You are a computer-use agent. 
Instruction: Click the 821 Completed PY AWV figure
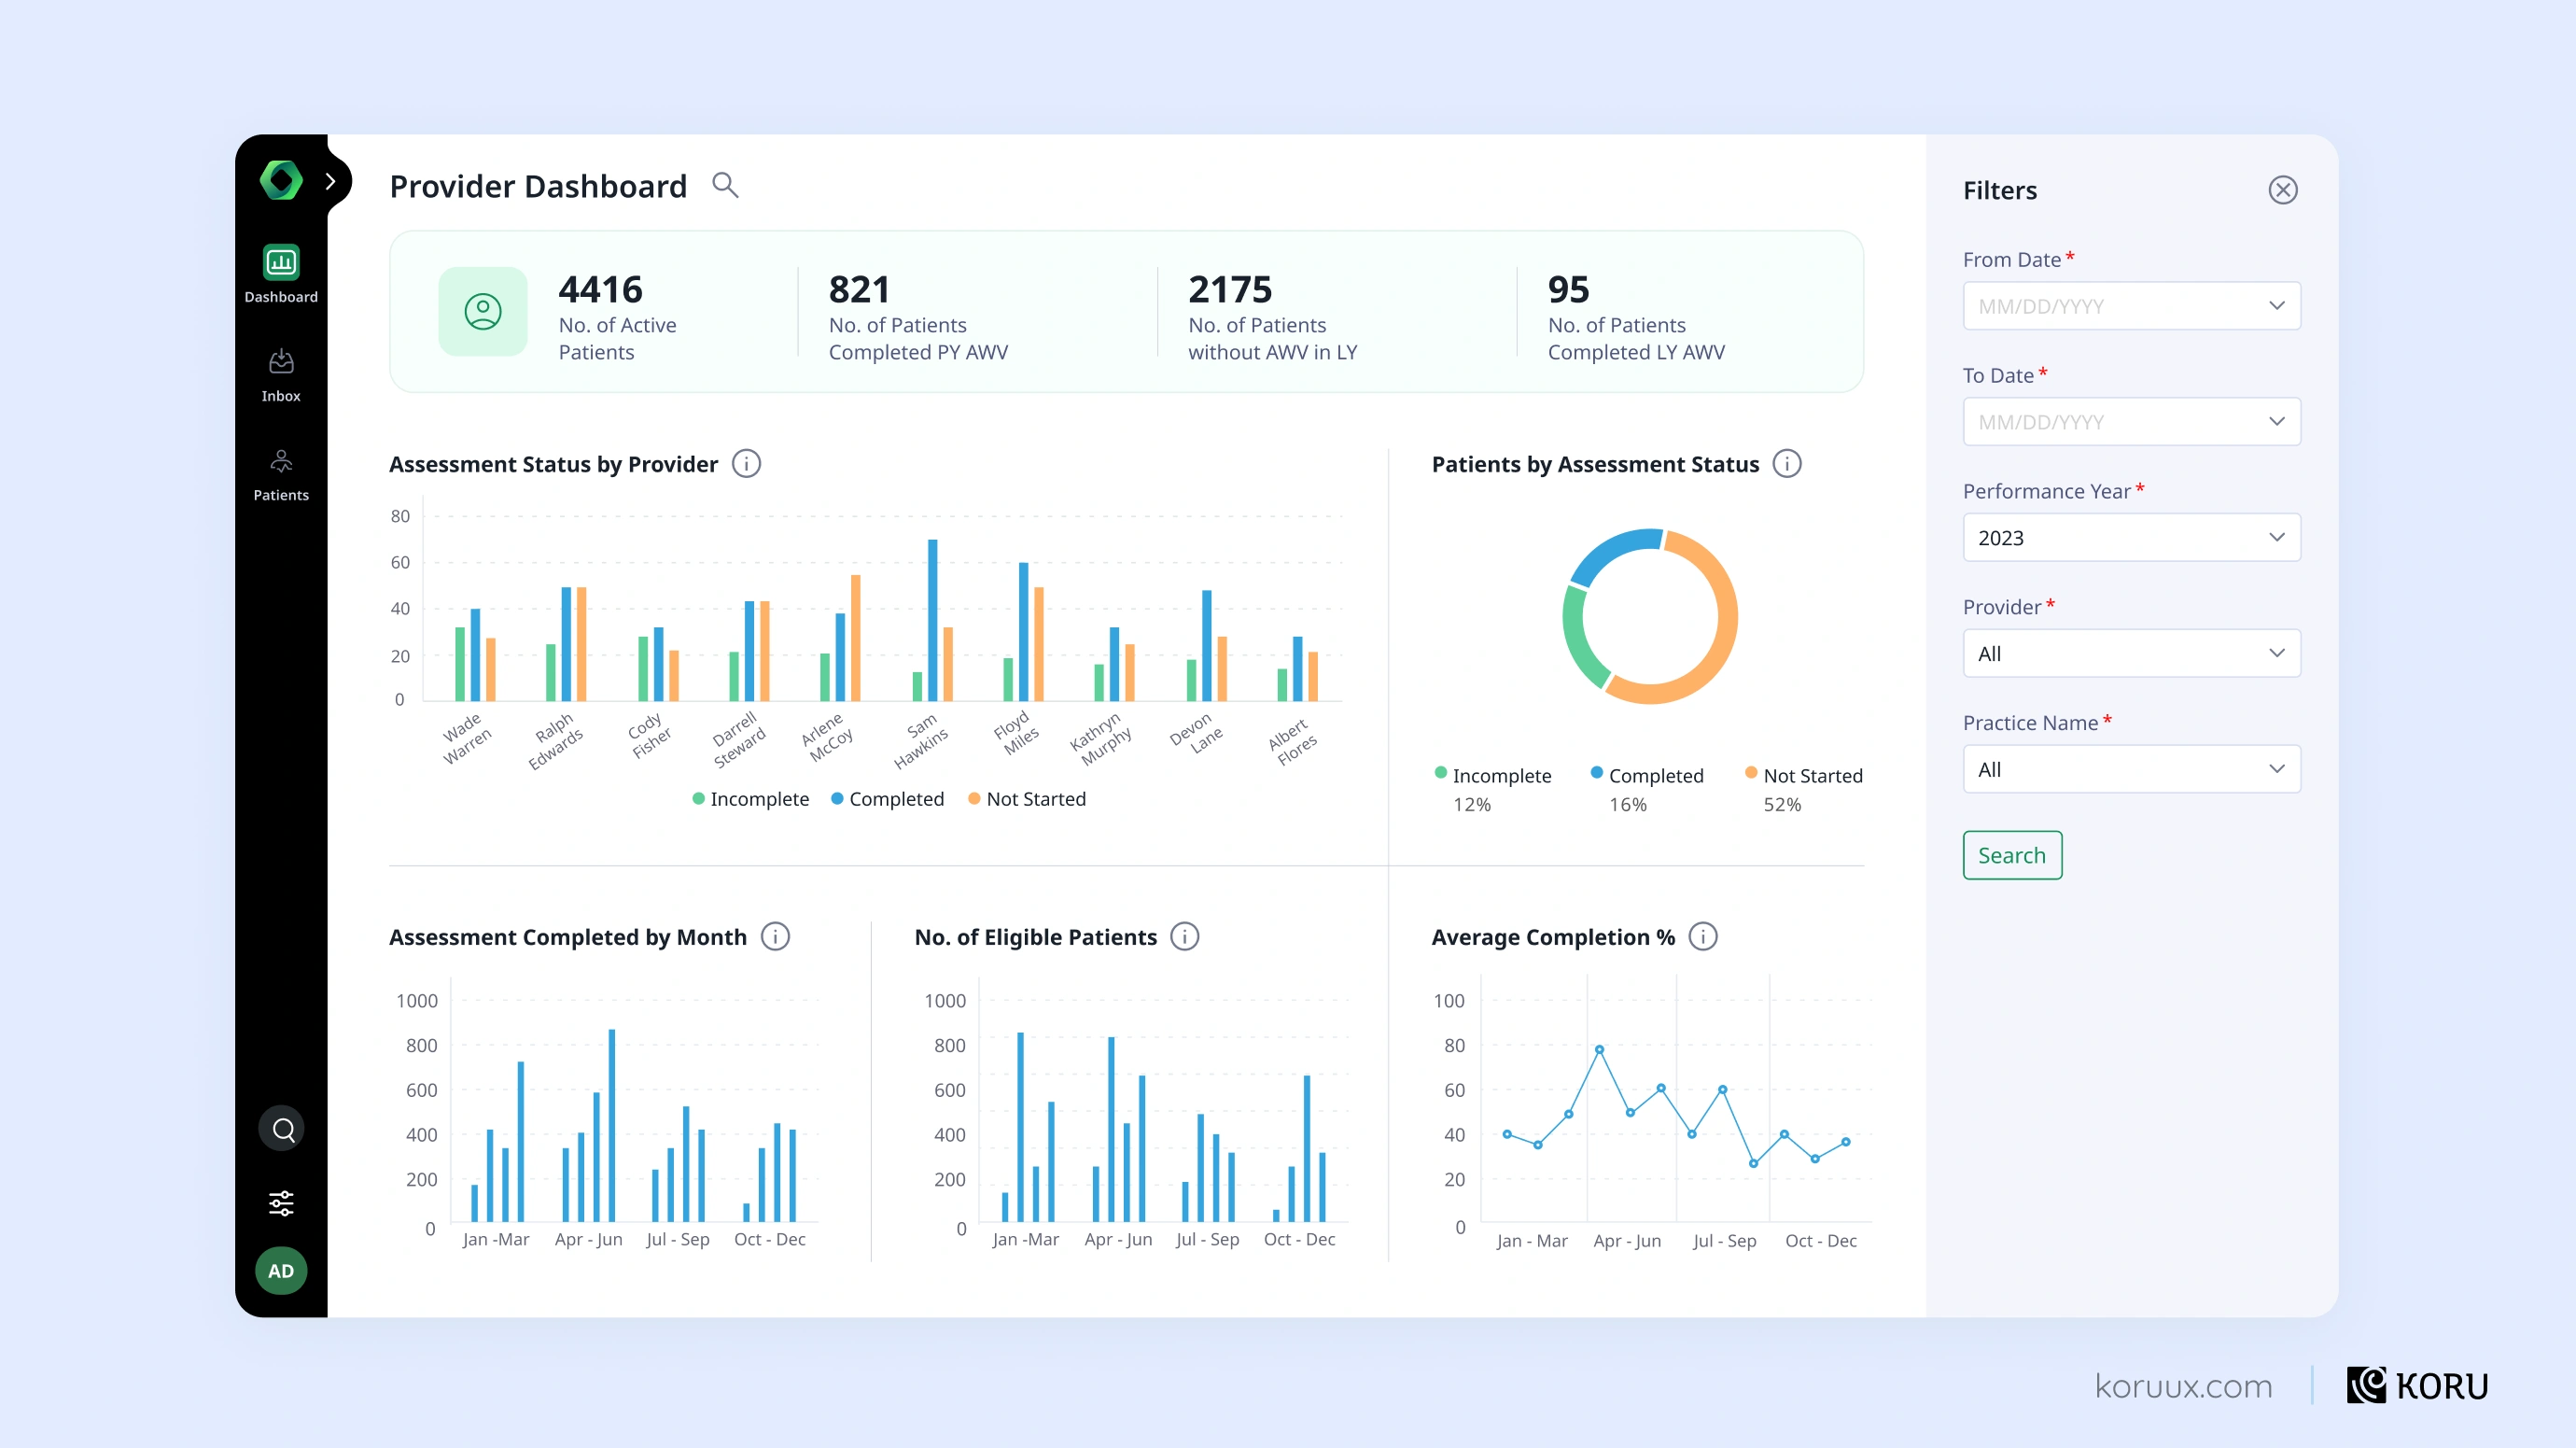click(859, 290)
